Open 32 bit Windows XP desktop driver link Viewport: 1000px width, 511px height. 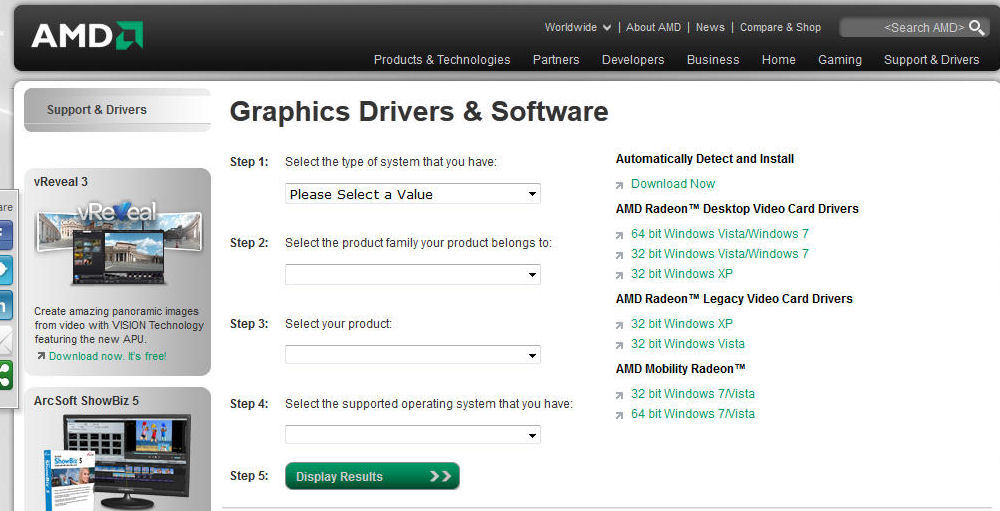click(682, 274)
